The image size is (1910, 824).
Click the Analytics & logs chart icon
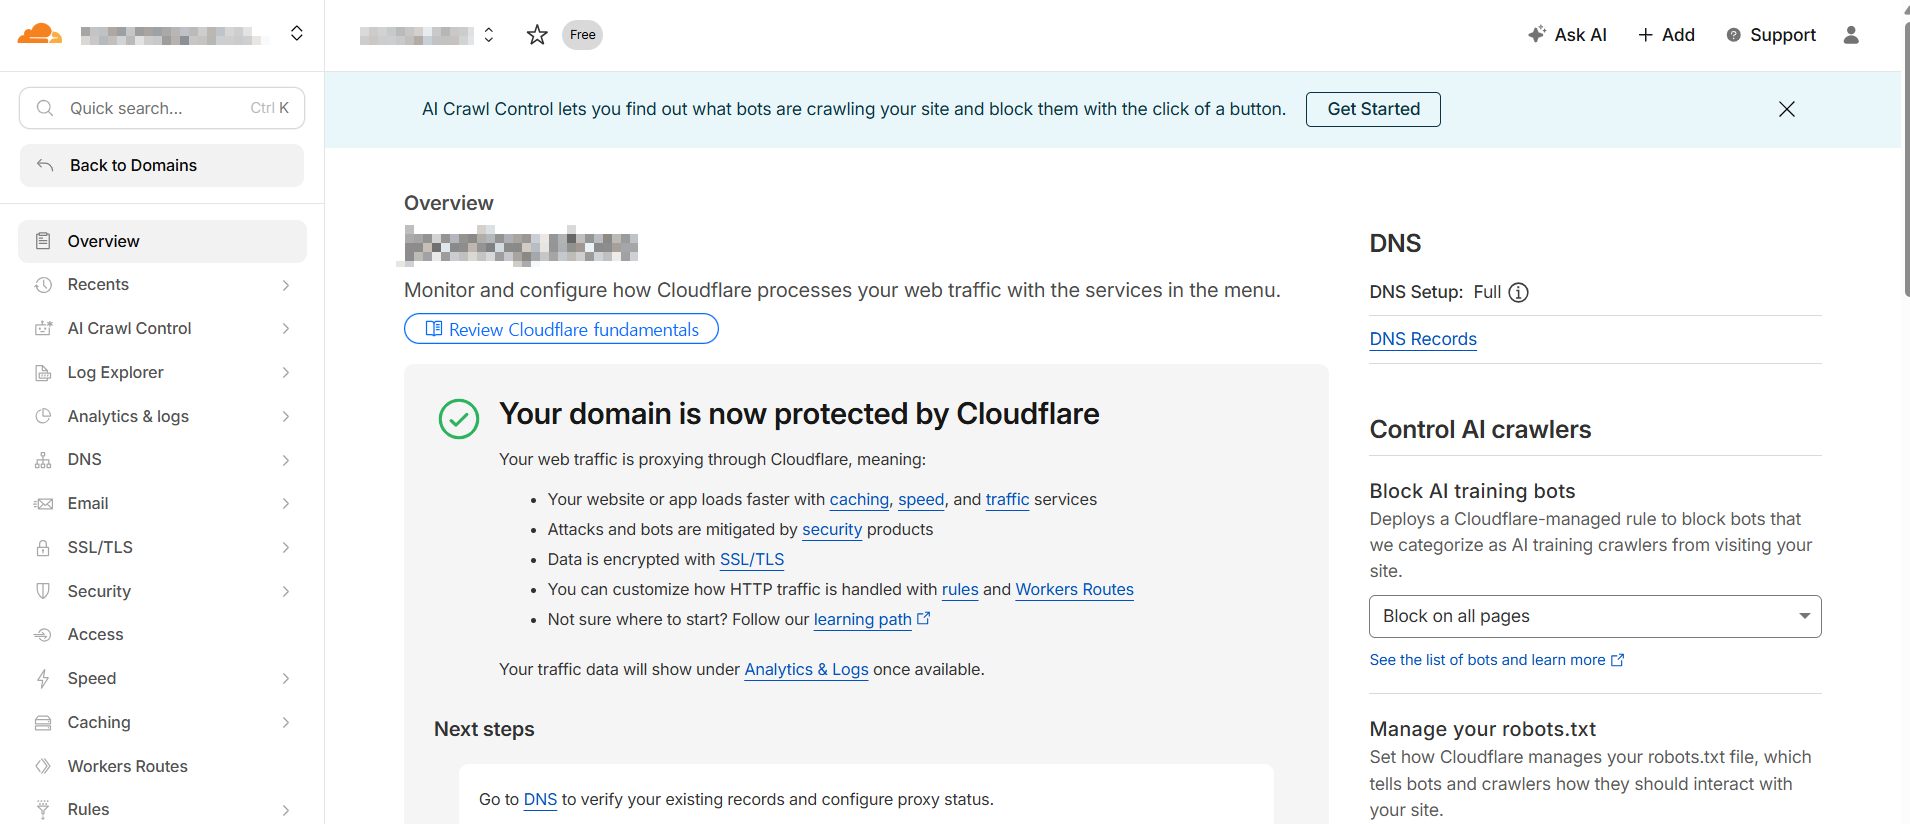pyautogui.click(x=43, y=416)
